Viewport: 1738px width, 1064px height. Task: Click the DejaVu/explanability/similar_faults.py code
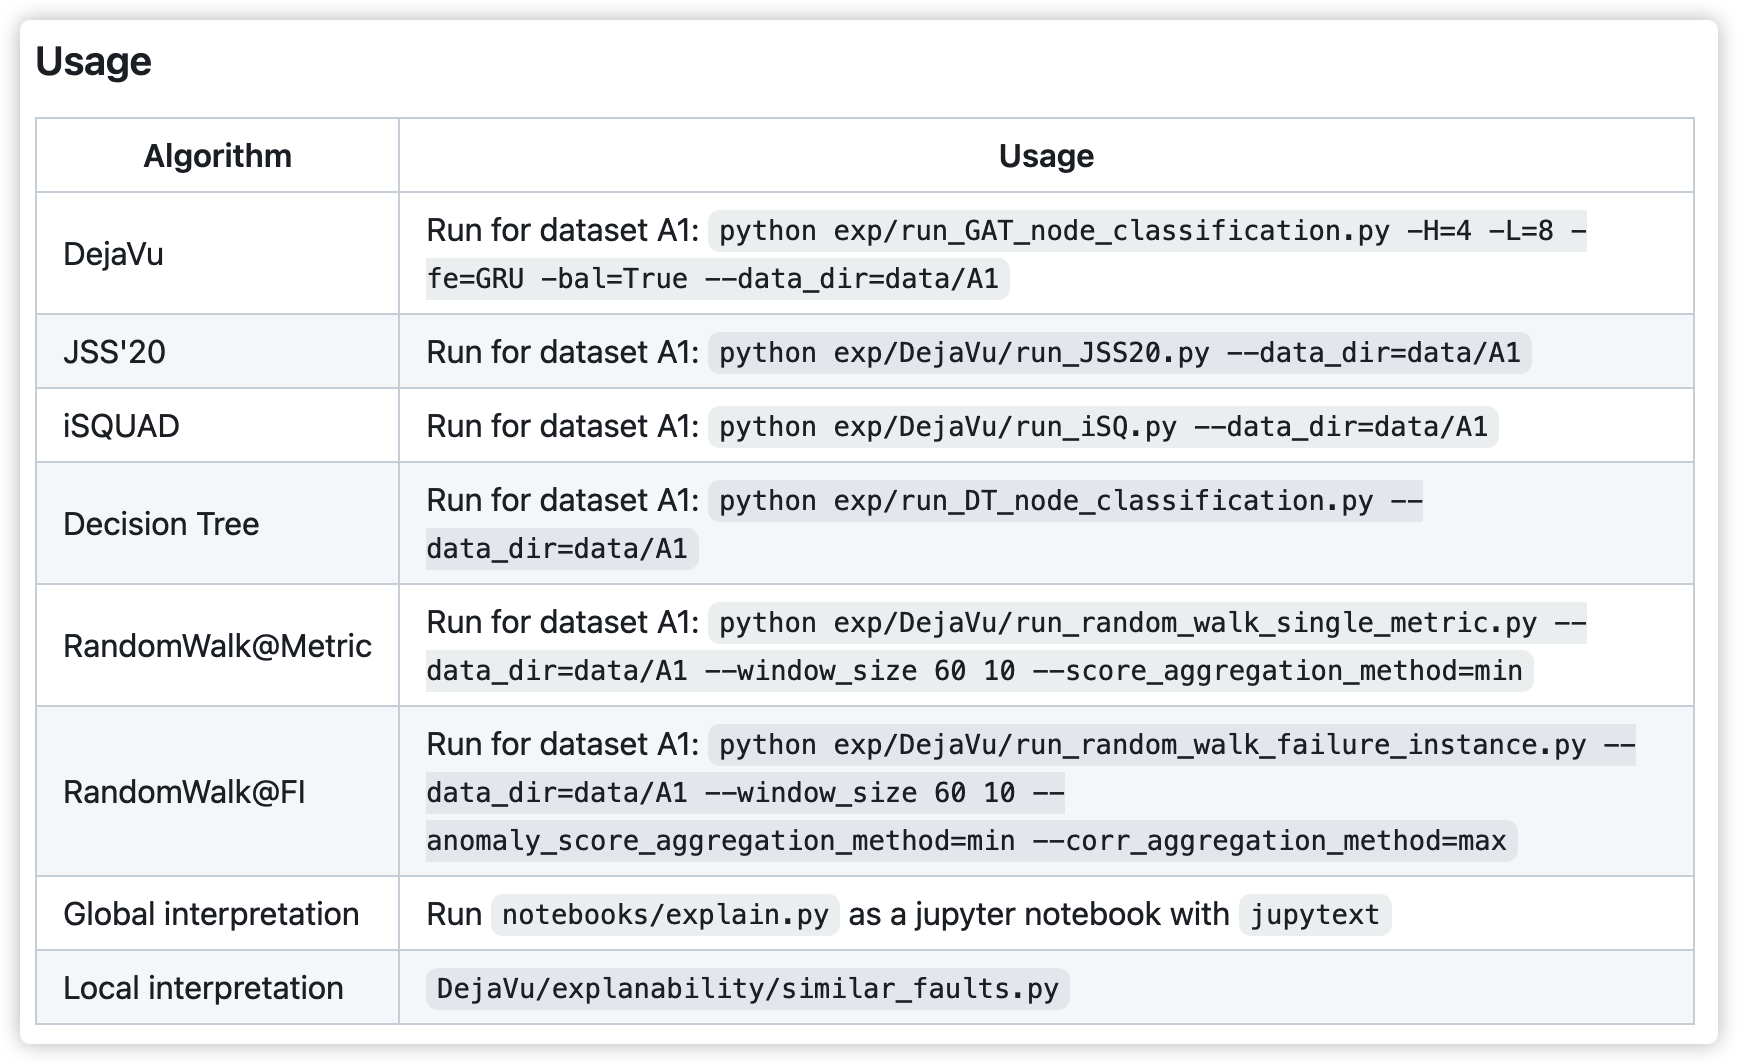(748, 988)
